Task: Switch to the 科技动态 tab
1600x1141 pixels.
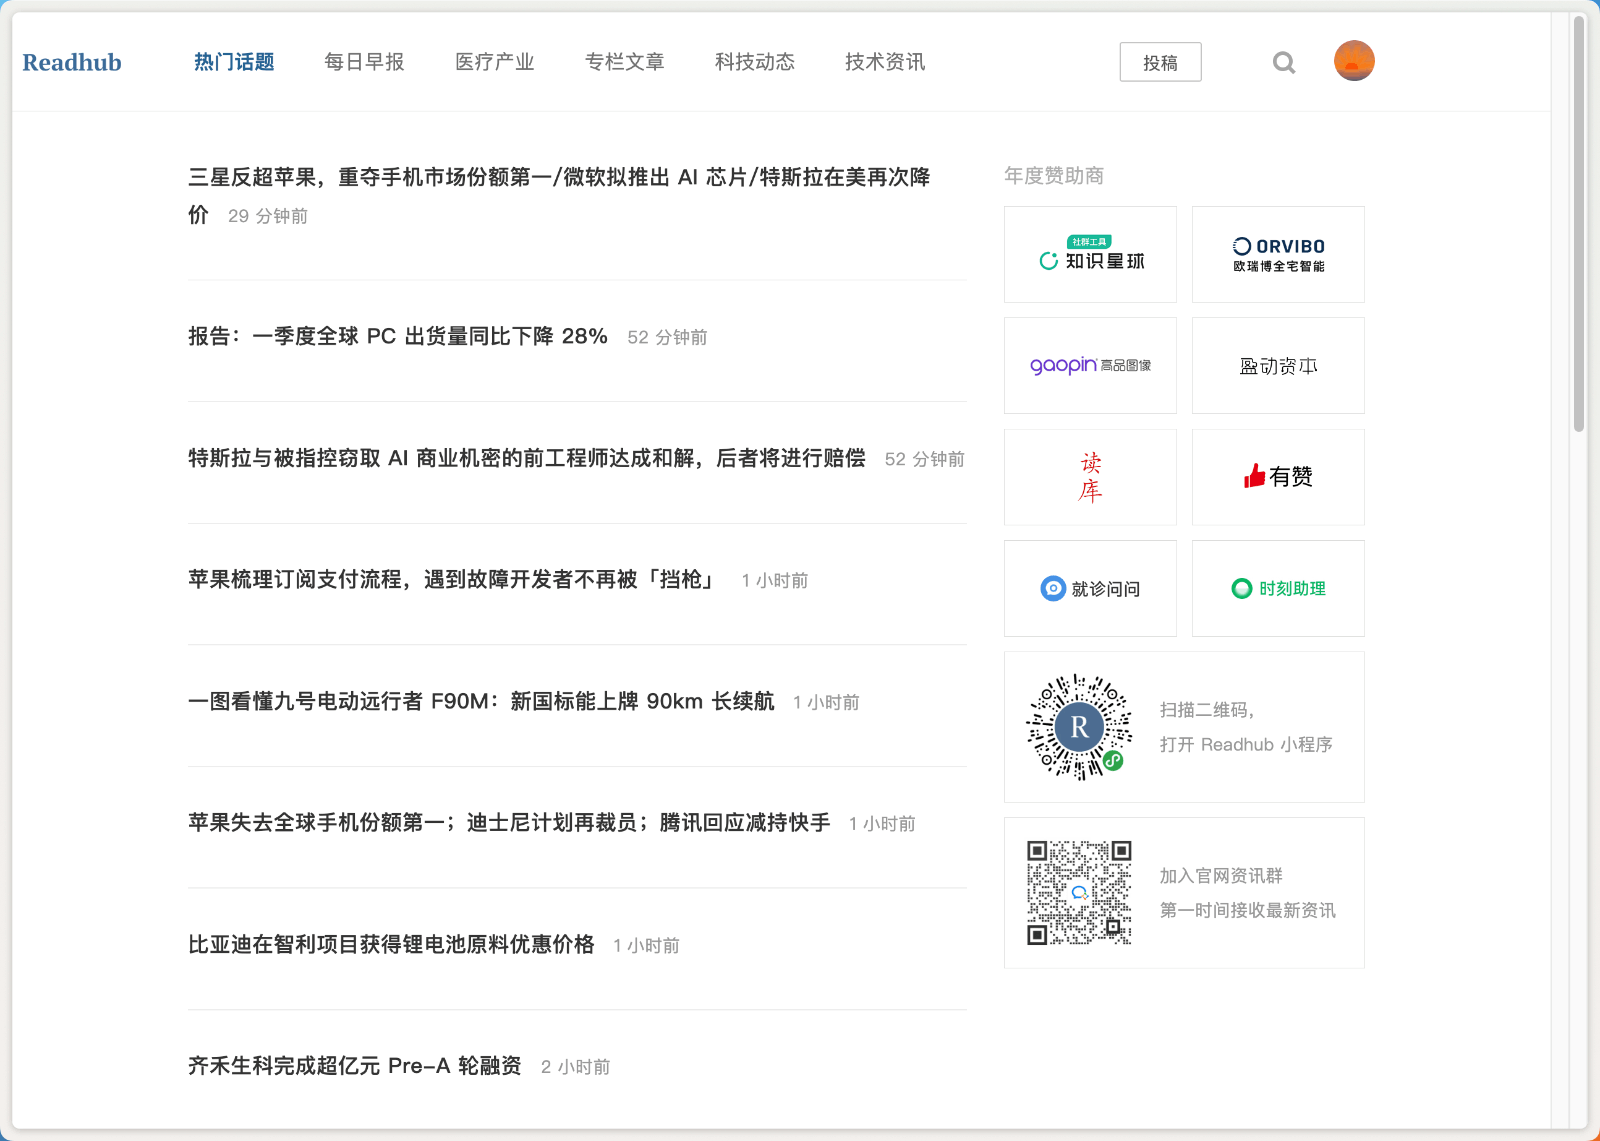Action: pyautogui.click(x=754, y=62)
